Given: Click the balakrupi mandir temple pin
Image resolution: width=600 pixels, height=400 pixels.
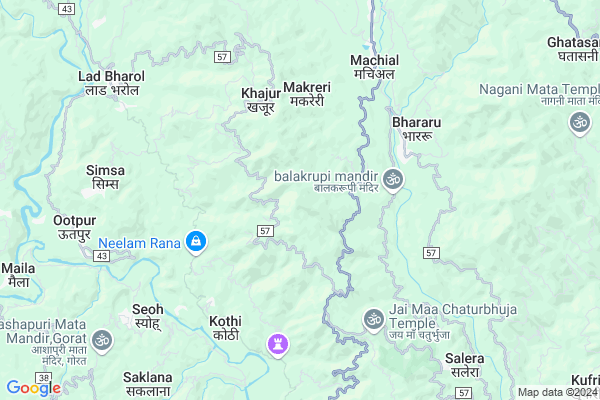Looking at the screenshot, I should pyautogui.click(x=393, y=180).
